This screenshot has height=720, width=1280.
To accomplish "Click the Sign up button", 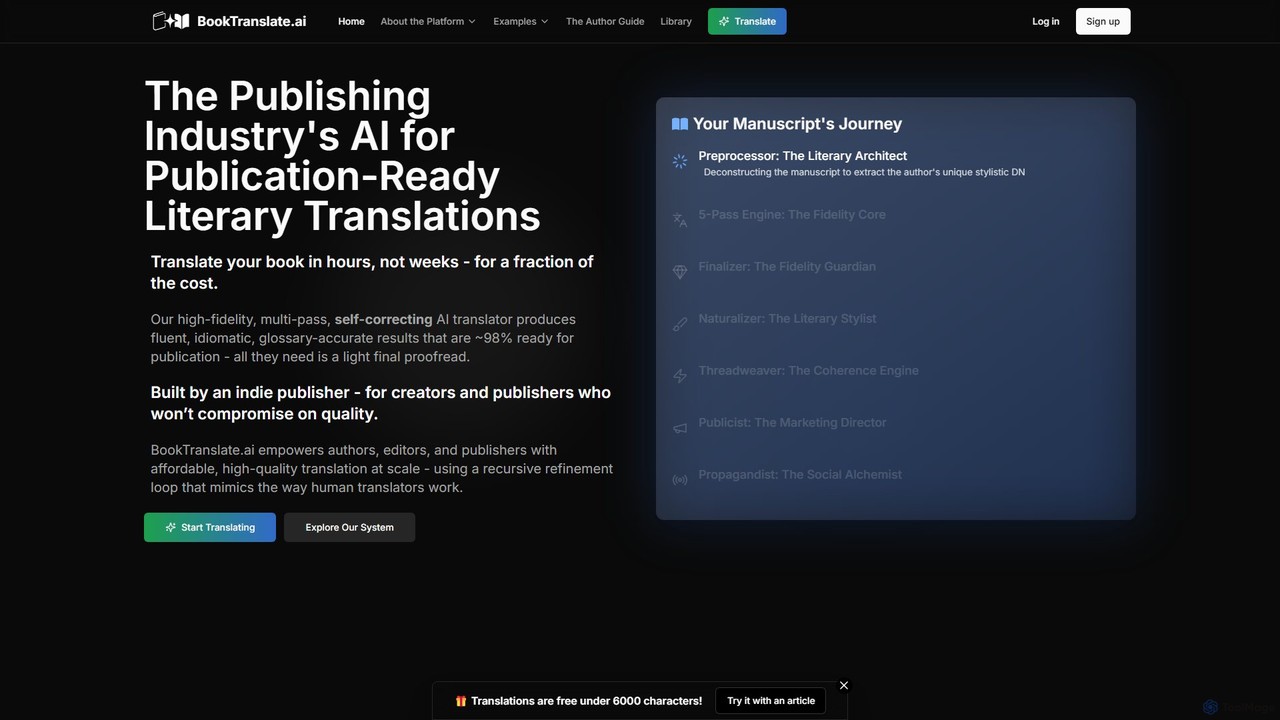I will pyautogui.click(x=1103, y=21).
